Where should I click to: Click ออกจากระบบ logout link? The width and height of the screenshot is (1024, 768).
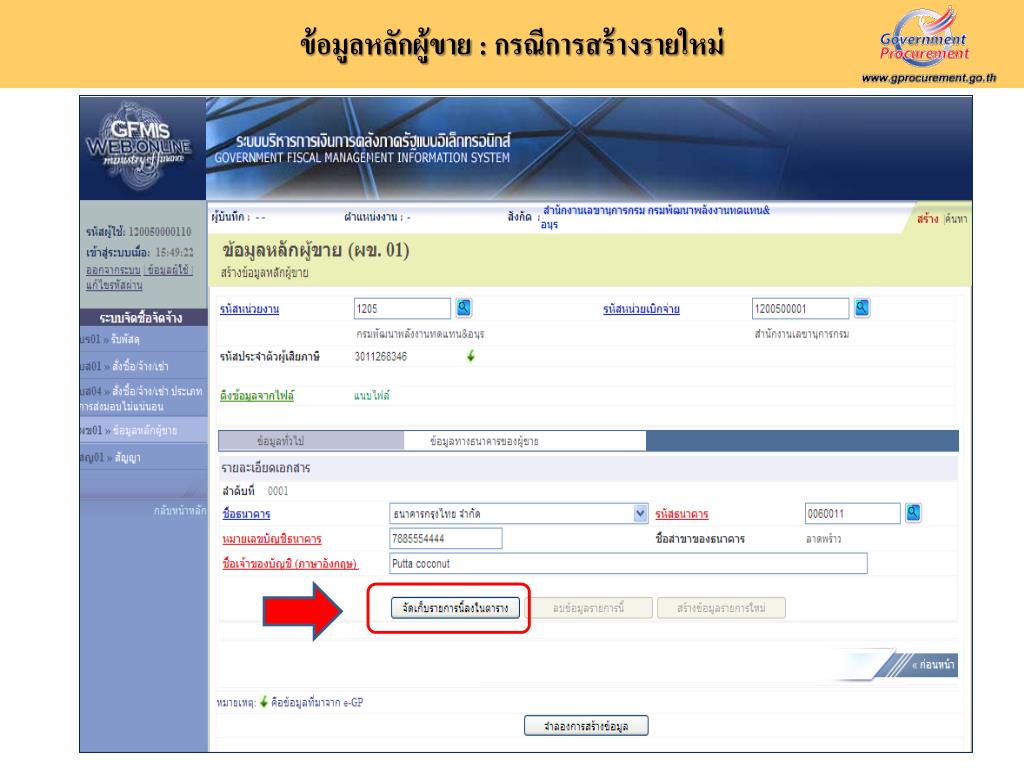click(x=113, y=270)
